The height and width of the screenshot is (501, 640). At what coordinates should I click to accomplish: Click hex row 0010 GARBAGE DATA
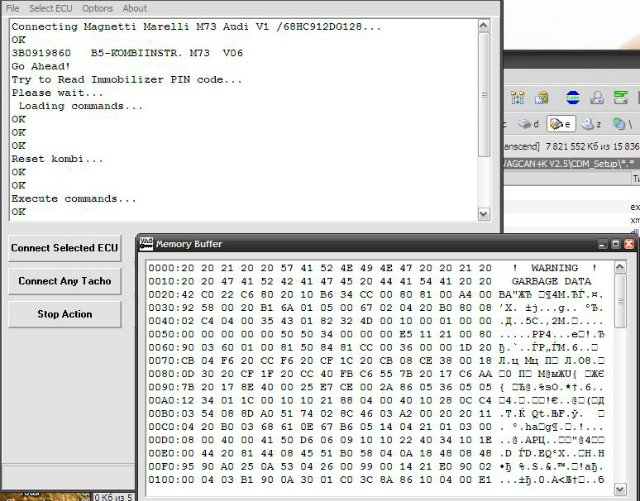point(376,281)
